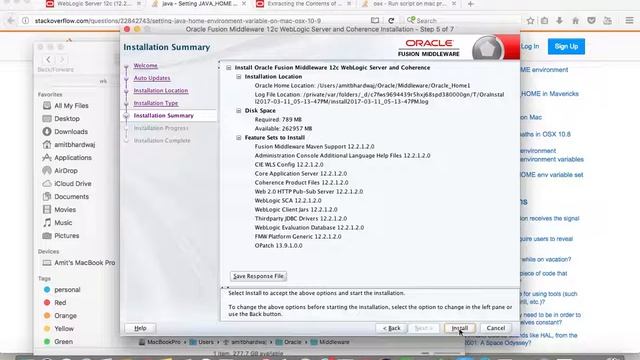Viewport: 640px width, 360px height.
Task: Go to Installation Location step
Action: point(161,91)
